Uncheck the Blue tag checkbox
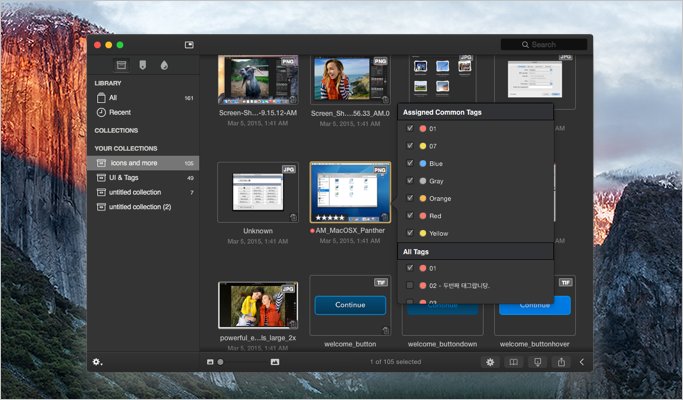683x400 pixels. [x=409, y=163]
